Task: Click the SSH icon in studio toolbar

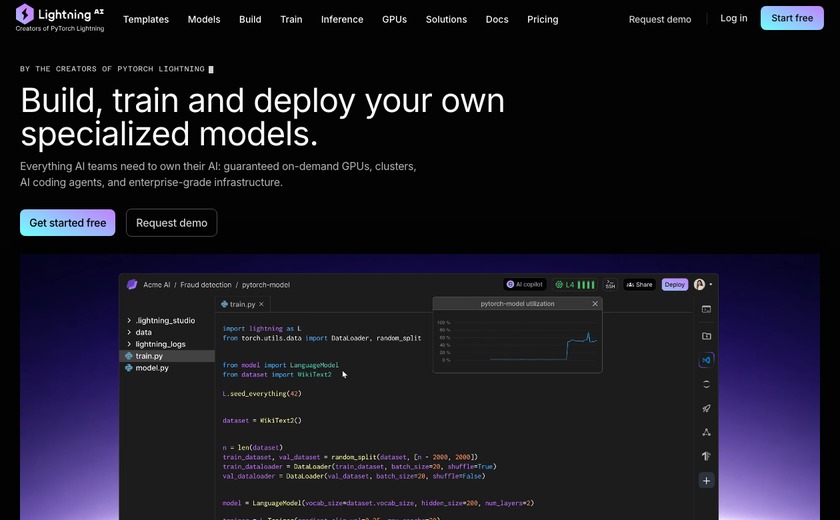Action: [x=610, y=284]
